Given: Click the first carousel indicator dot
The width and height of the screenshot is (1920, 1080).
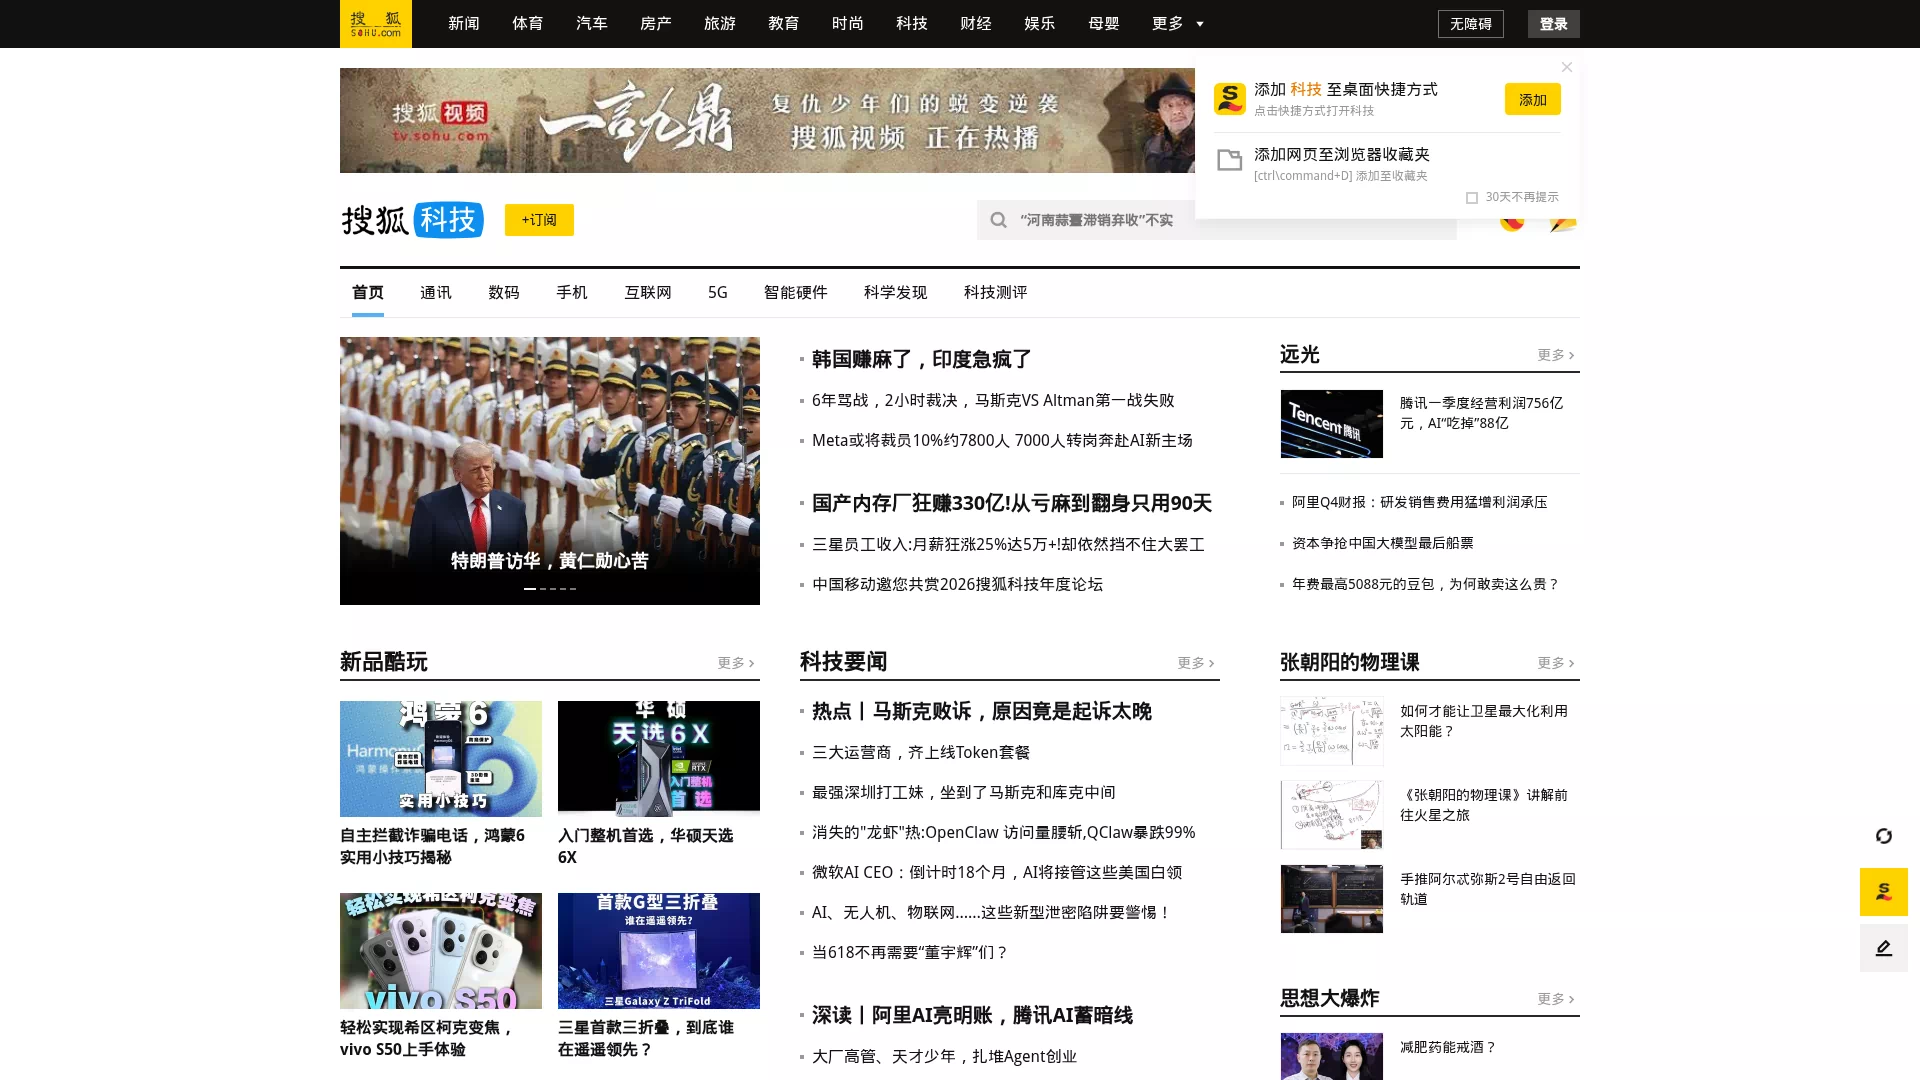Looking at the screenshot, I should tap(530, 588).
